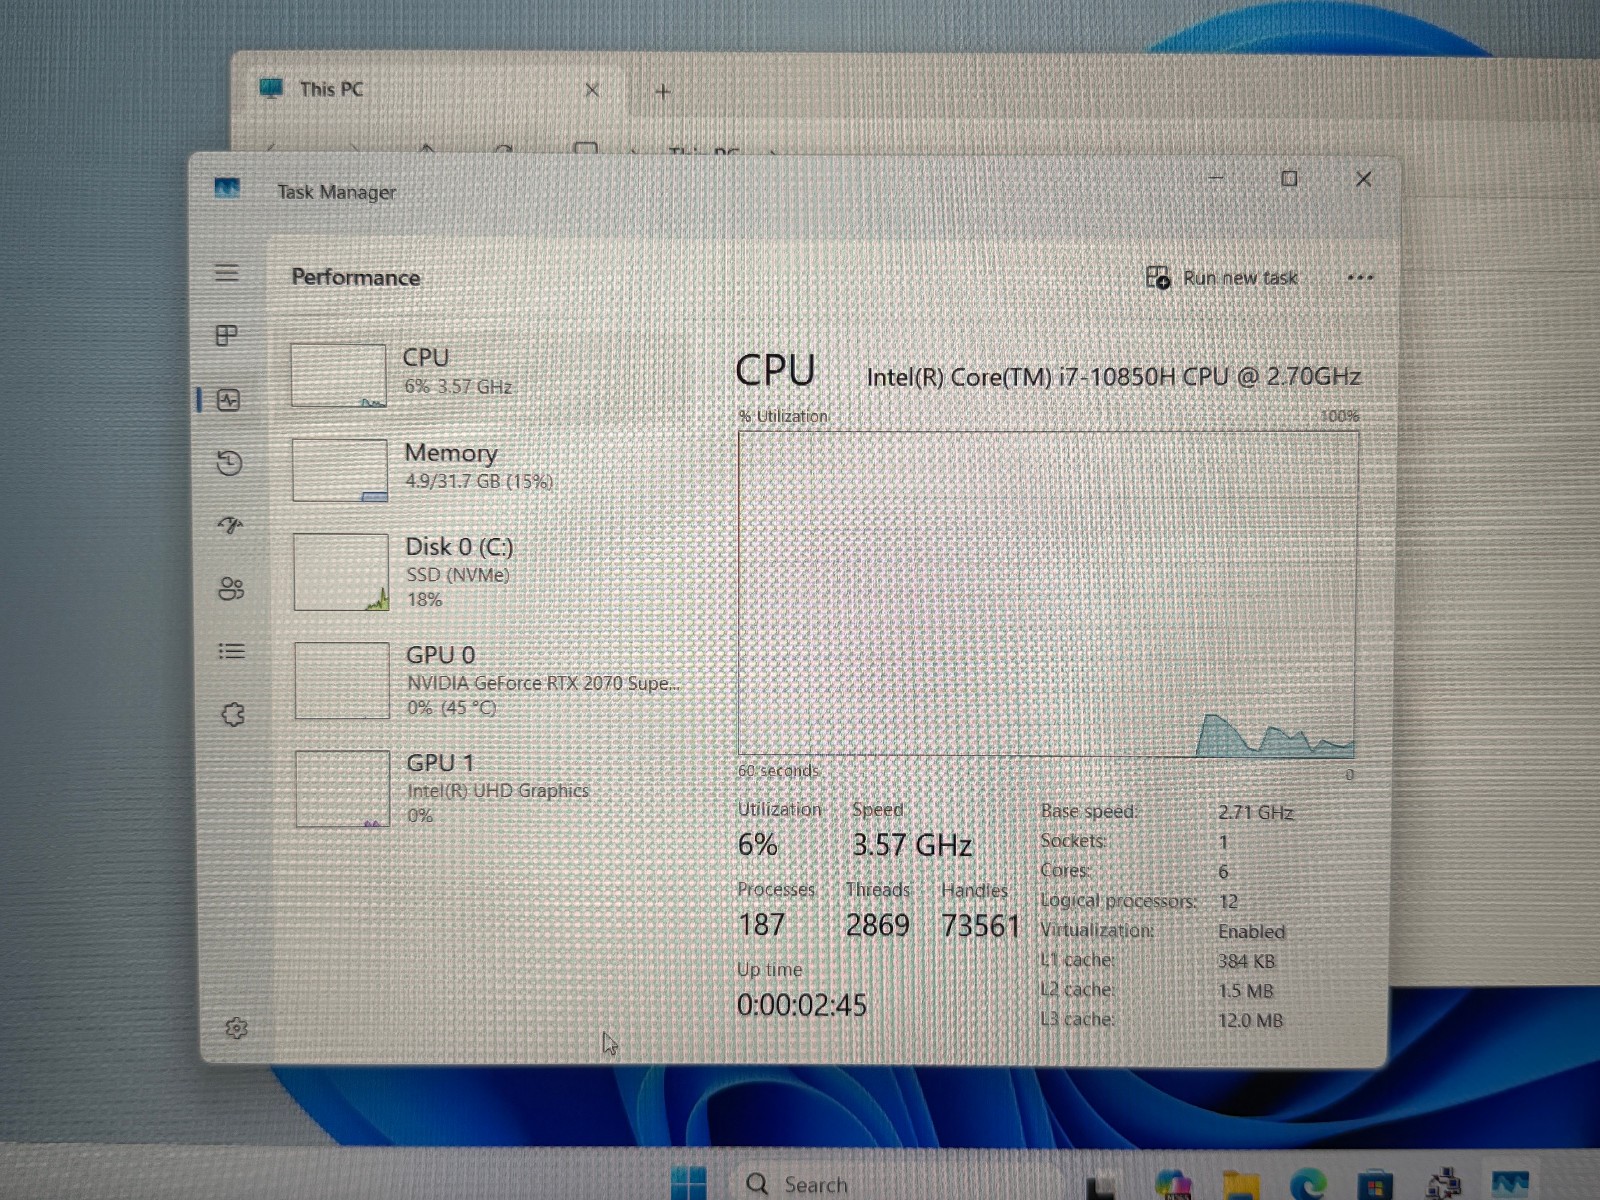Screen dimensions: 1600x1200
Task: Click the 384 KB L1 cache value
Action: pyautogui.click(x=1246, y=961)
